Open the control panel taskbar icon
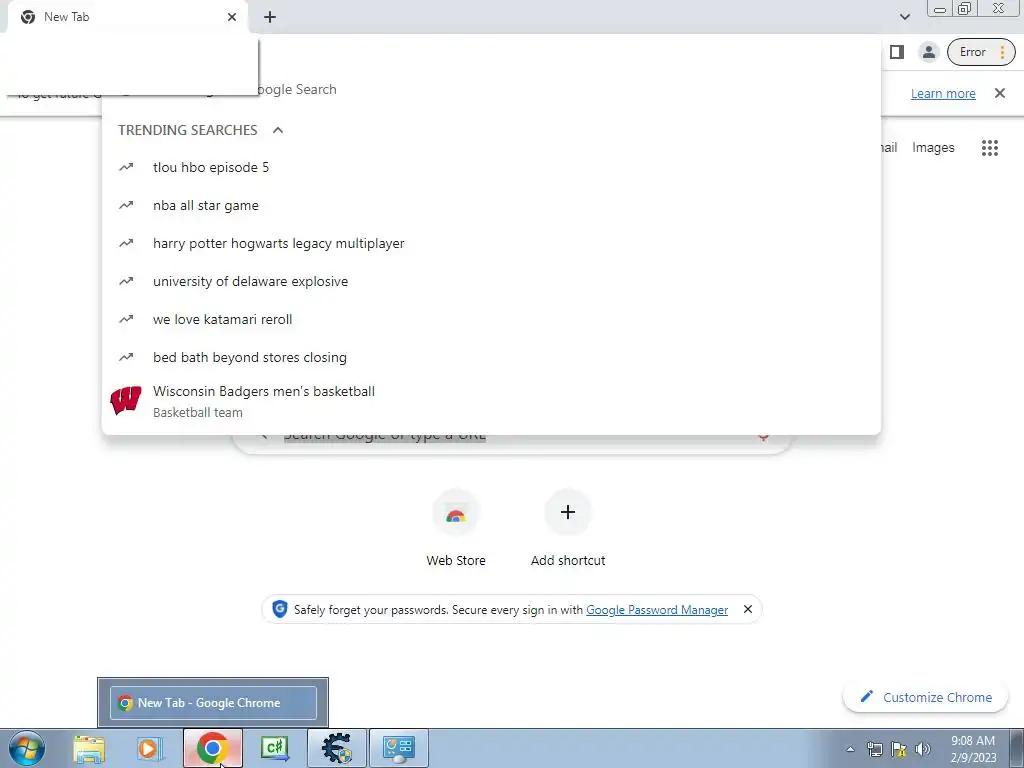This screenshot has width=1024, height=768. click(399, 748)
